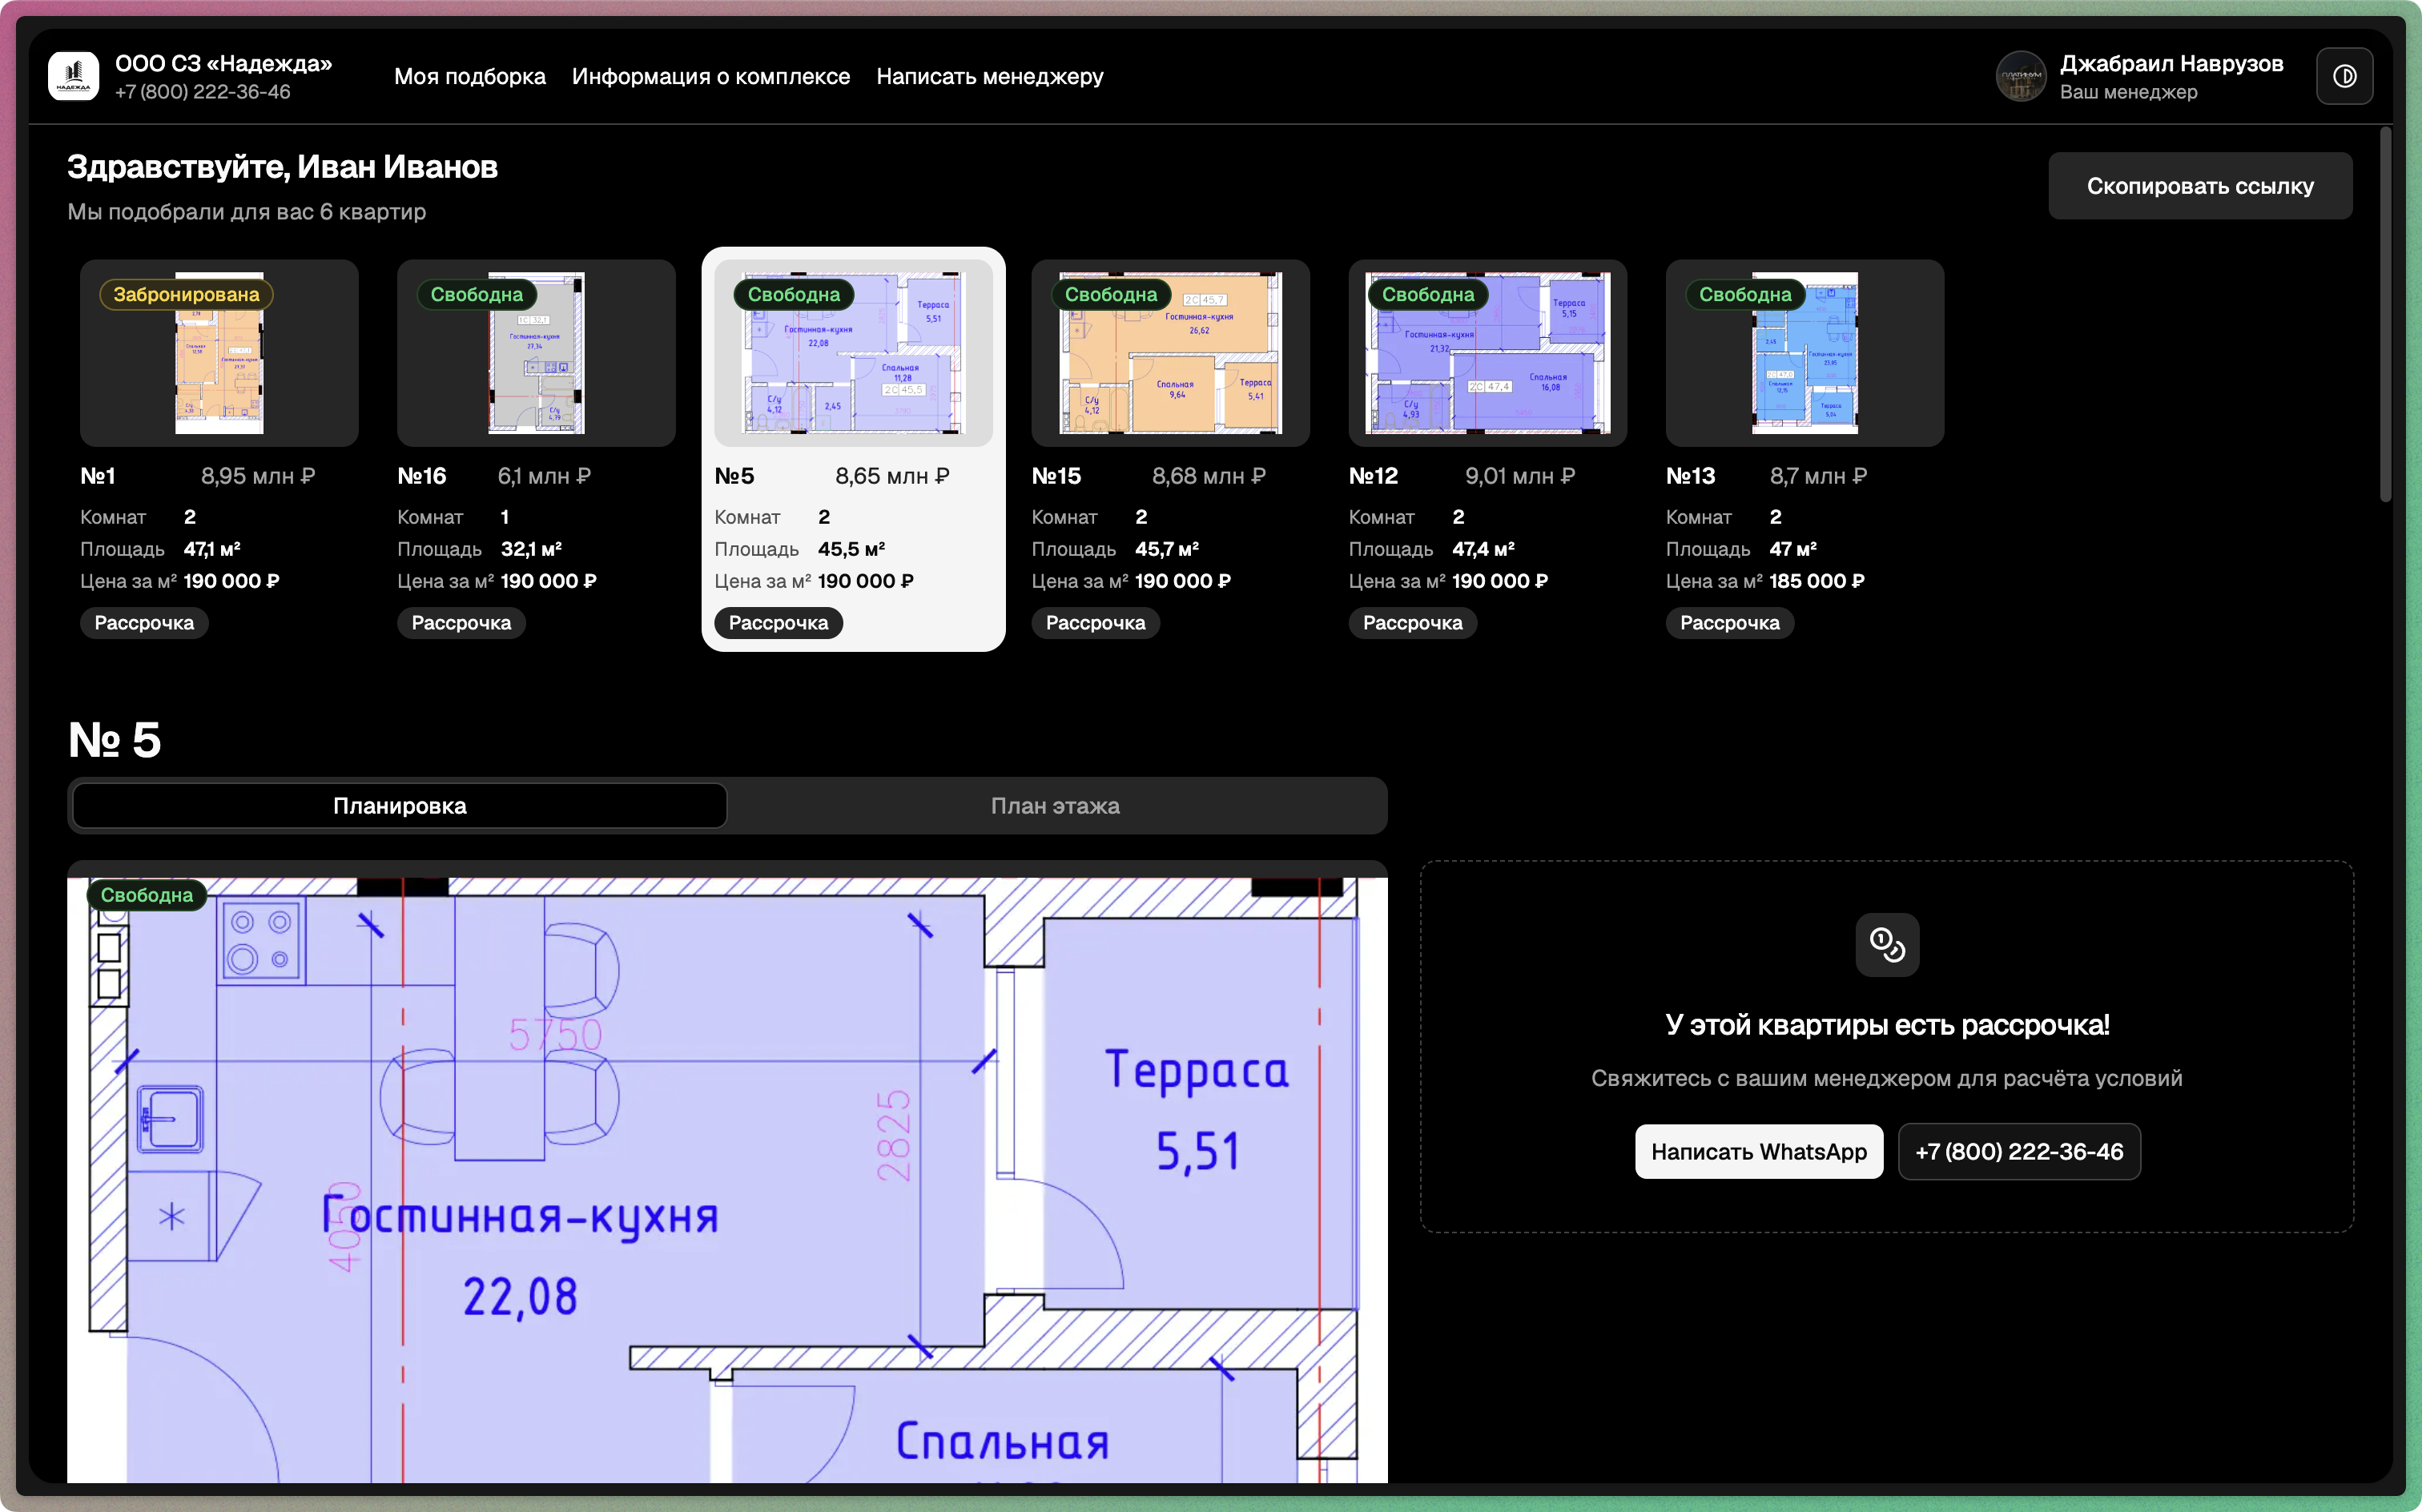The height and width of the screenshot is (1512, 2422).
Task: Open Информация о комплексе menu item
Action: tap(711, 76)
